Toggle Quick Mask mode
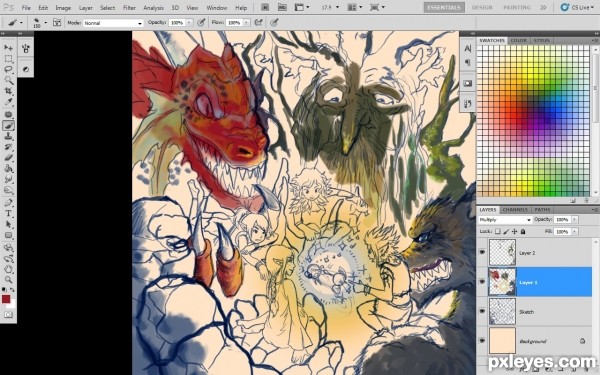Viewport: 600px width, 375px height. point(8,315)
